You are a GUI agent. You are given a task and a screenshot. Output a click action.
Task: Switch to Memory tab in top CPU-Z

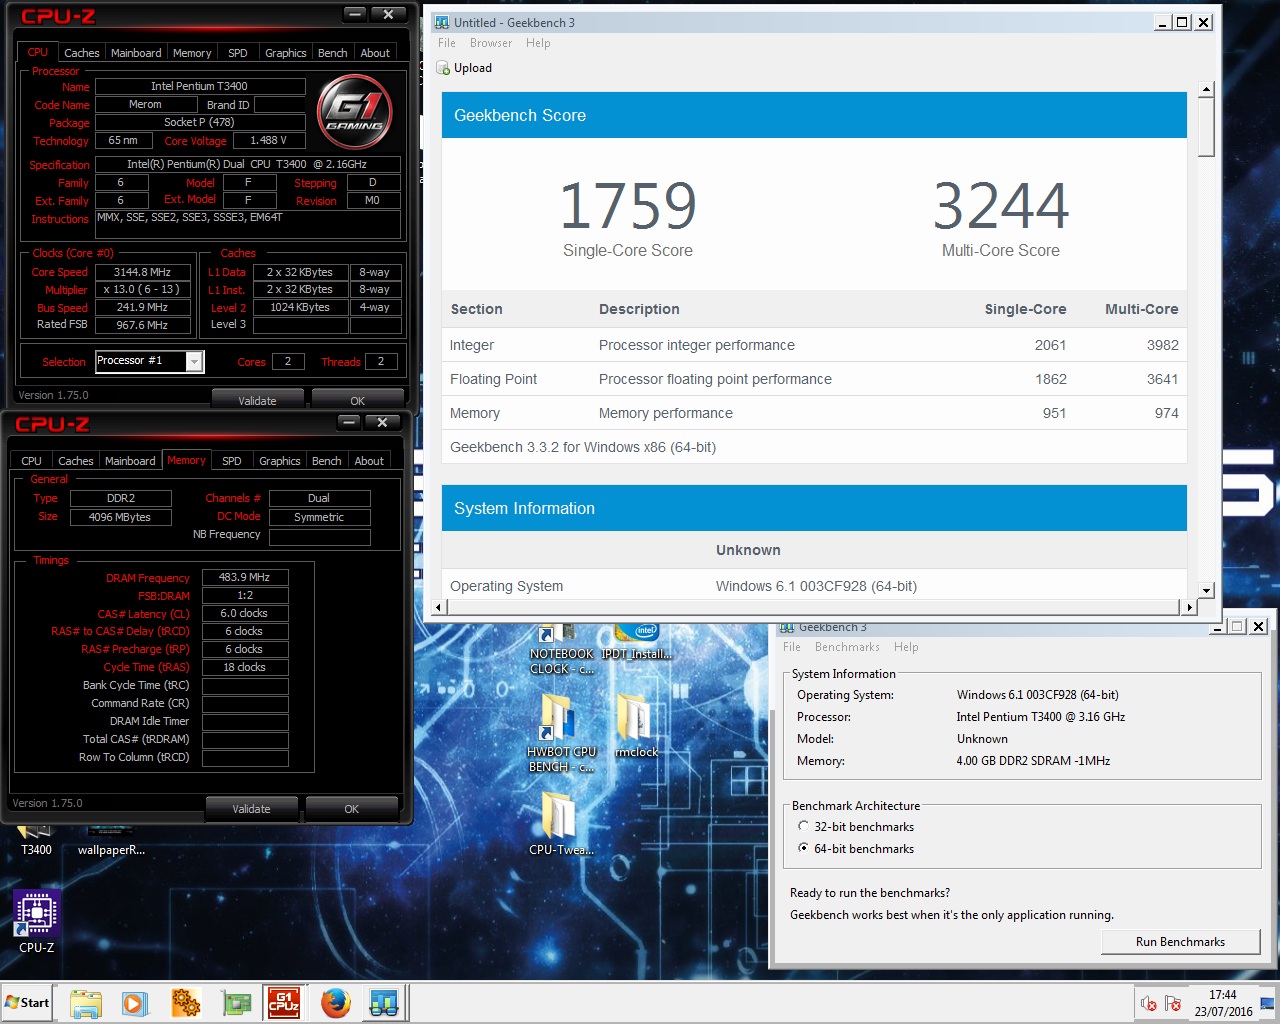pos(192,53)
